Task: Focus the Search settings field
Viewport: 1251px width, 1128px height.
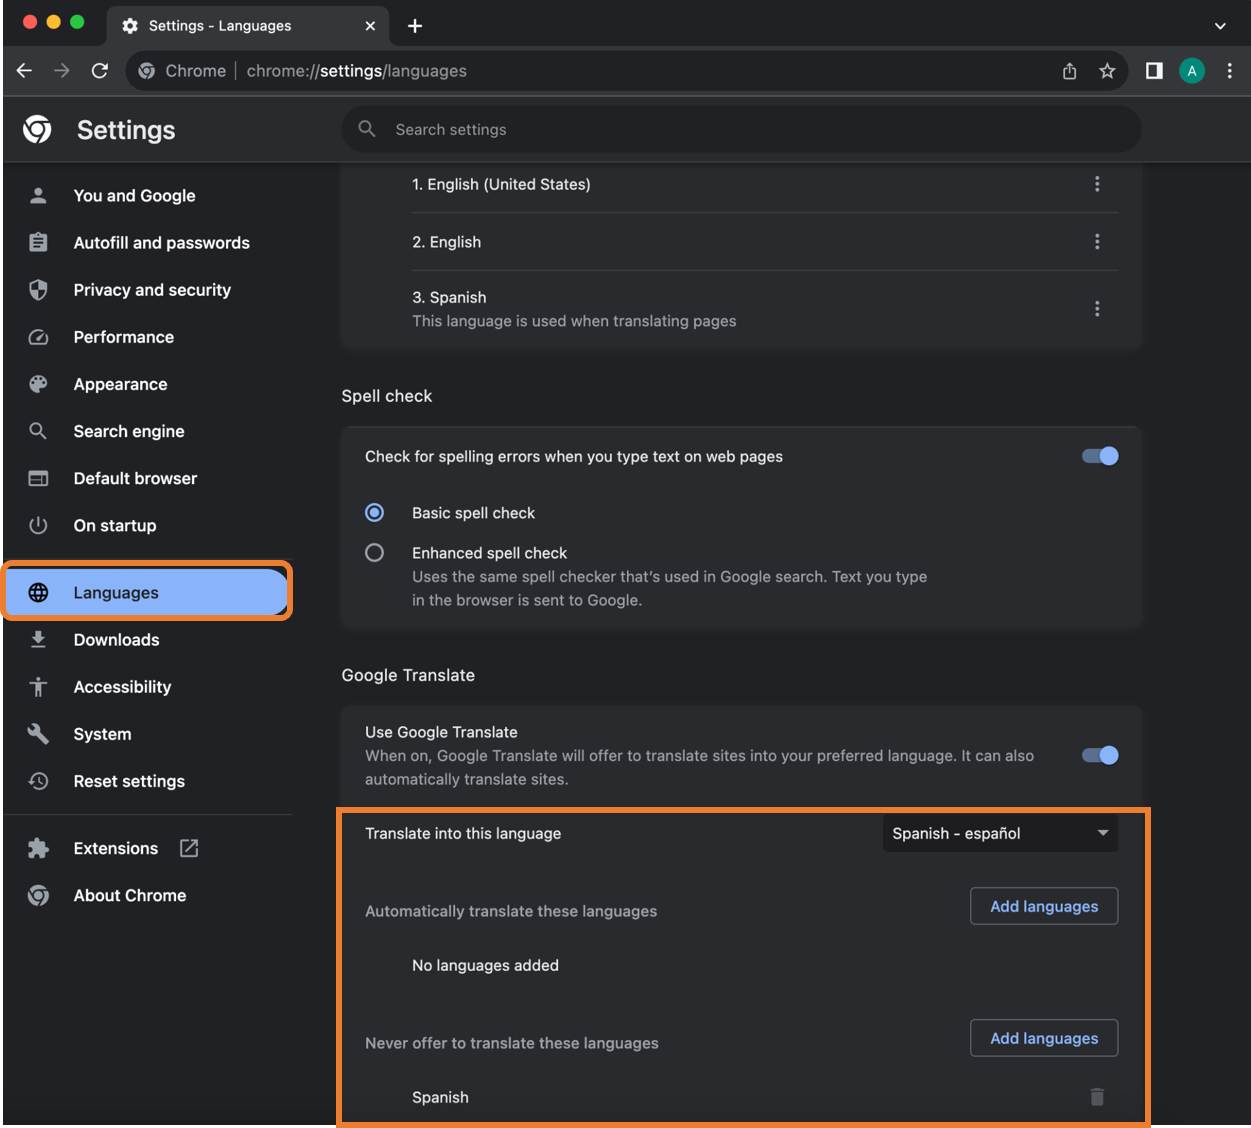Action: [741, 129]
